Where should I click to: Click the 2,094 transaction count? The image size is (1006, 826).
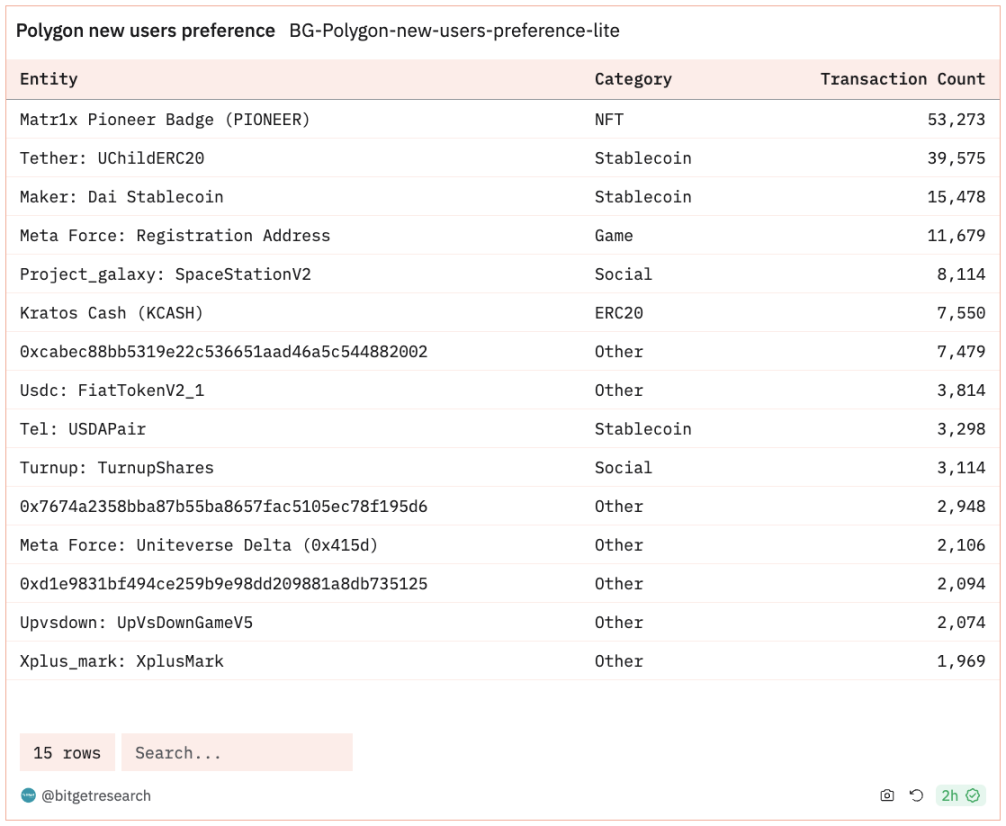[x=961, y=583]
